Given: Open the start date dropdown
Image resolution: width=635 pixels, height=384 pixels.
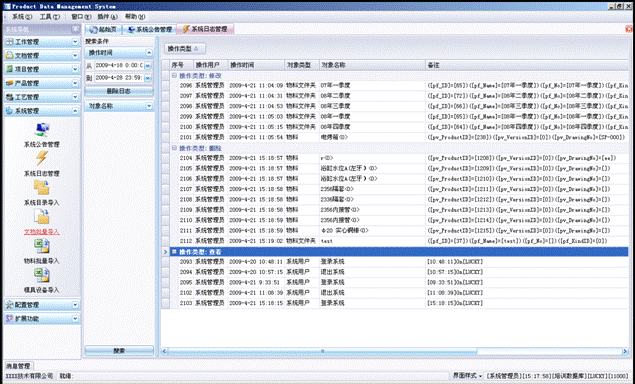Looking at the screenshot, I should coord(147,65).
